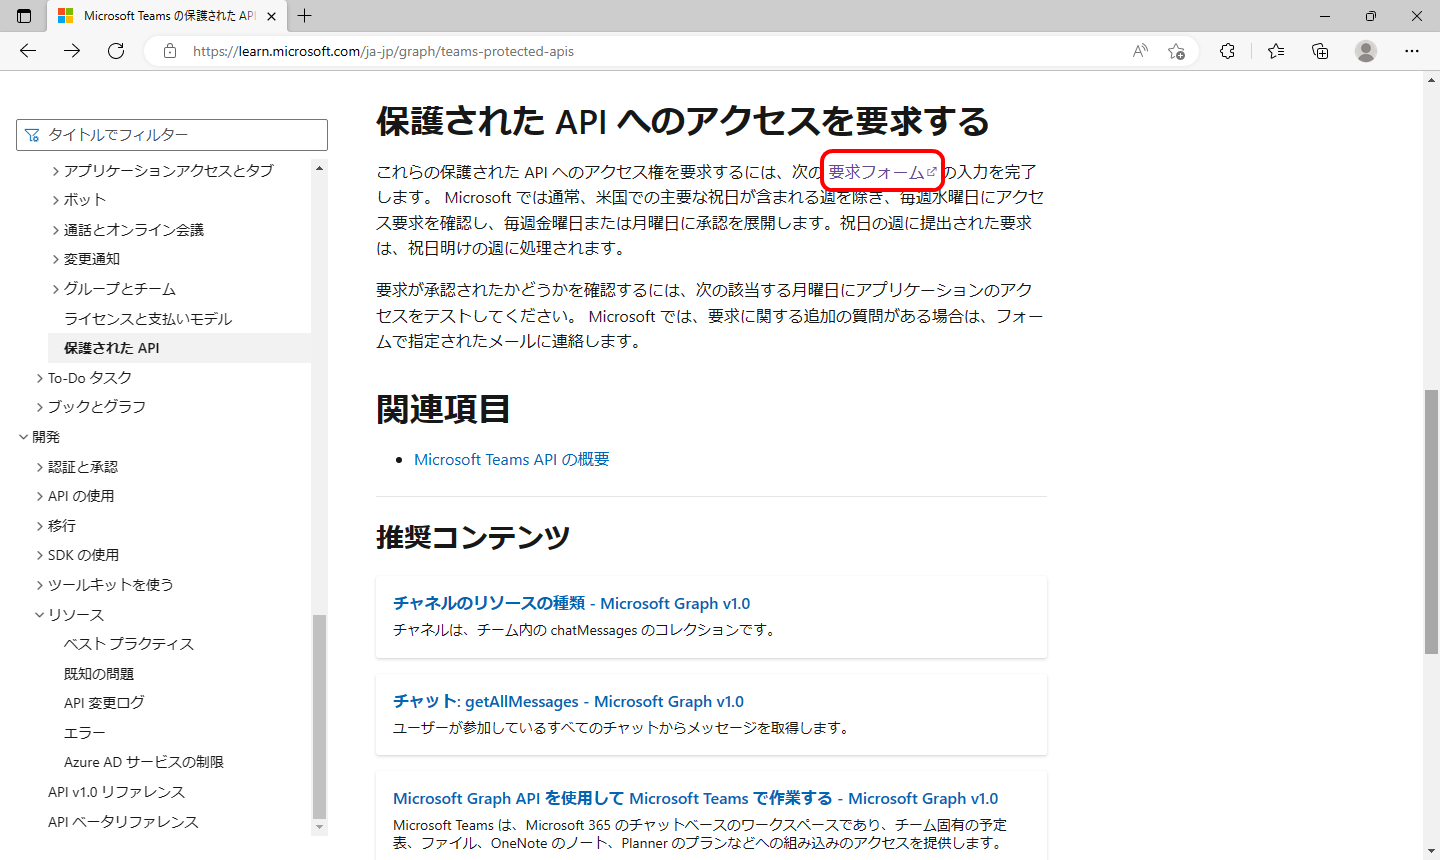
Task: Open a new browser tab
Action: point(305,16)
